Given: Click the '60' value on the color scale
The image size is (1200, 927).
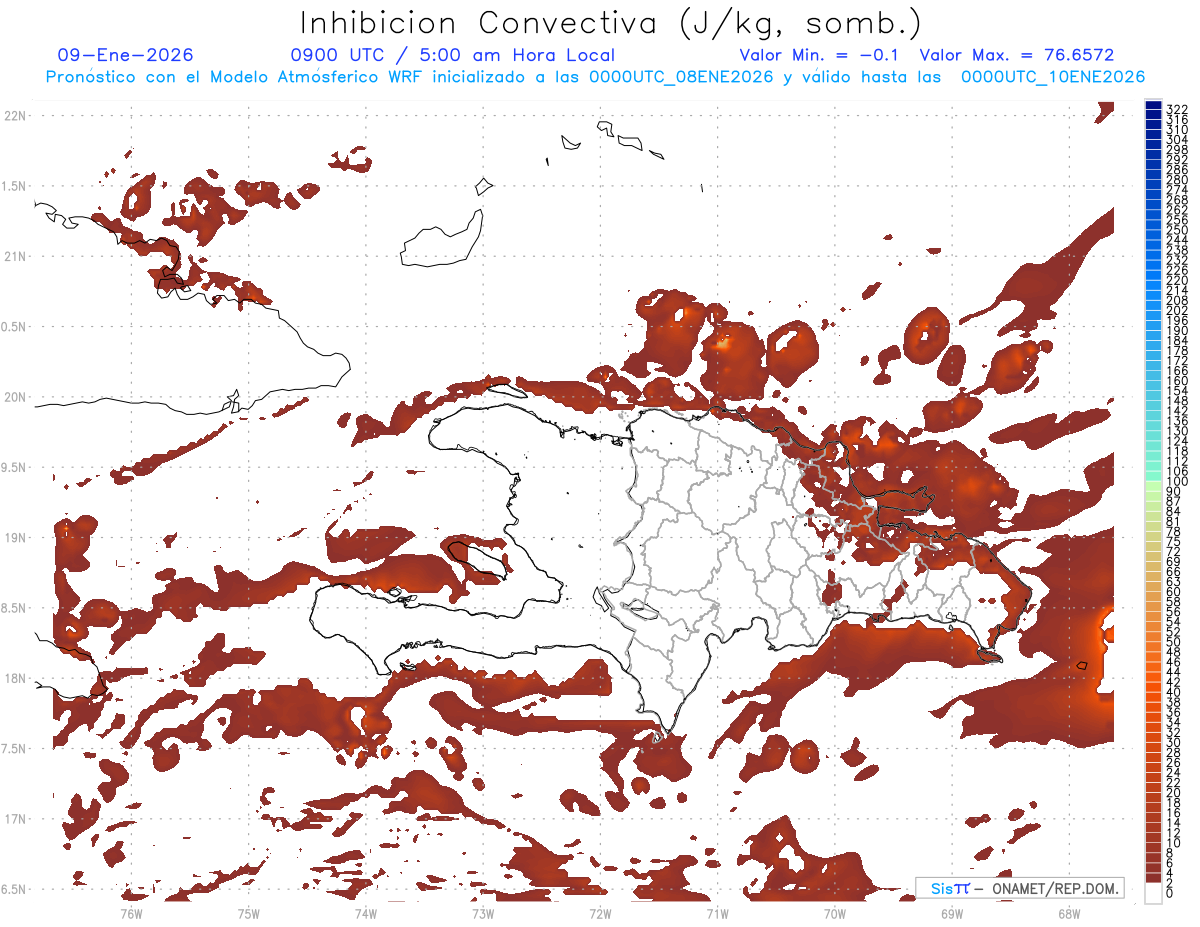Looking at the screenshot, I should 1174,591.
